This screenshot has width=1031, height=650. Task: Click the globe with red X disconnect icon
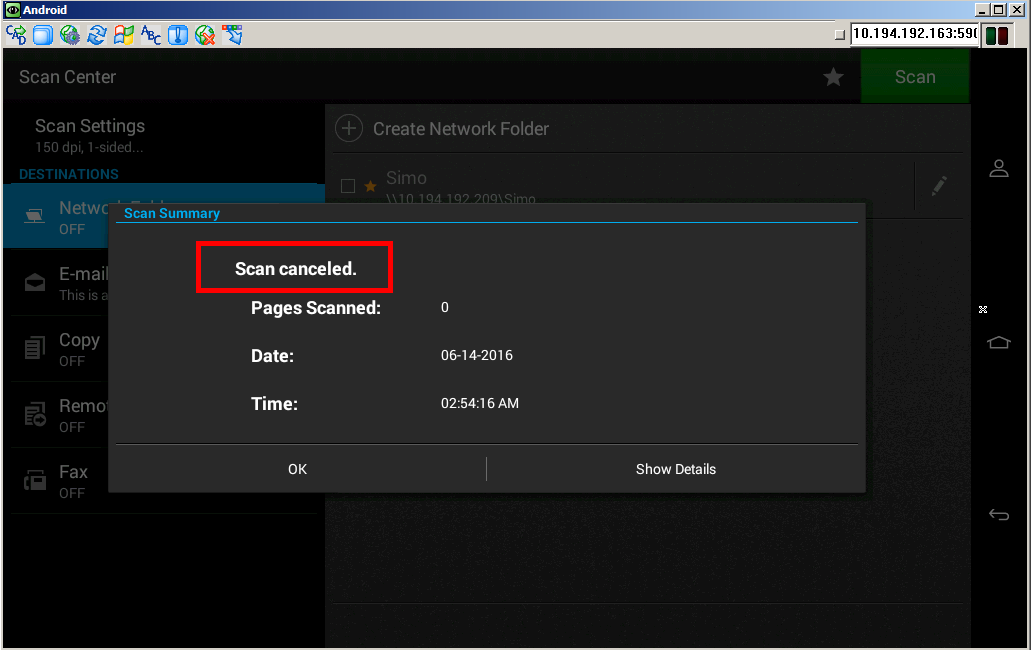(206, 34)
